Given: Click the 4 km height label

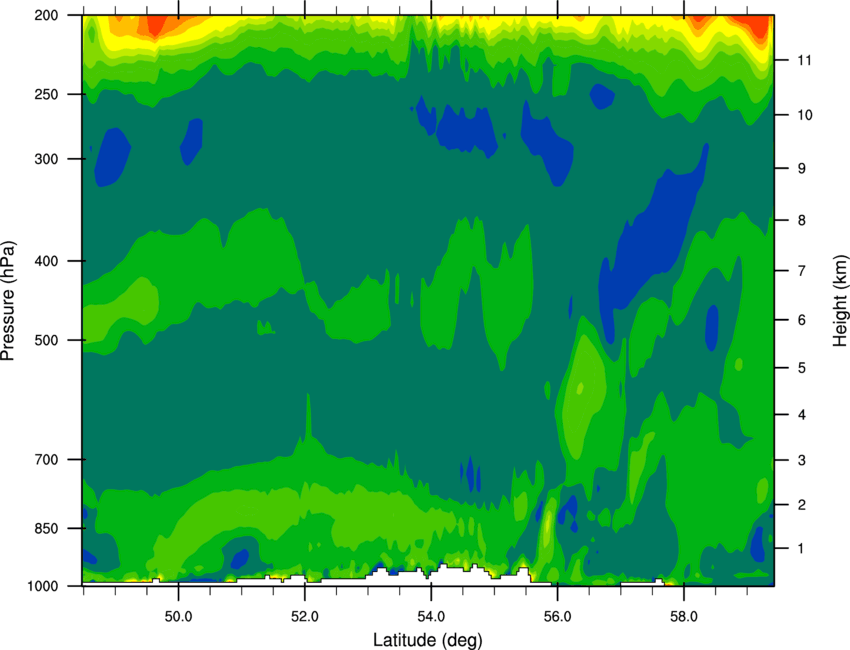Looking at the screenshot, I should pyautogui.click(x=802, y=415).
